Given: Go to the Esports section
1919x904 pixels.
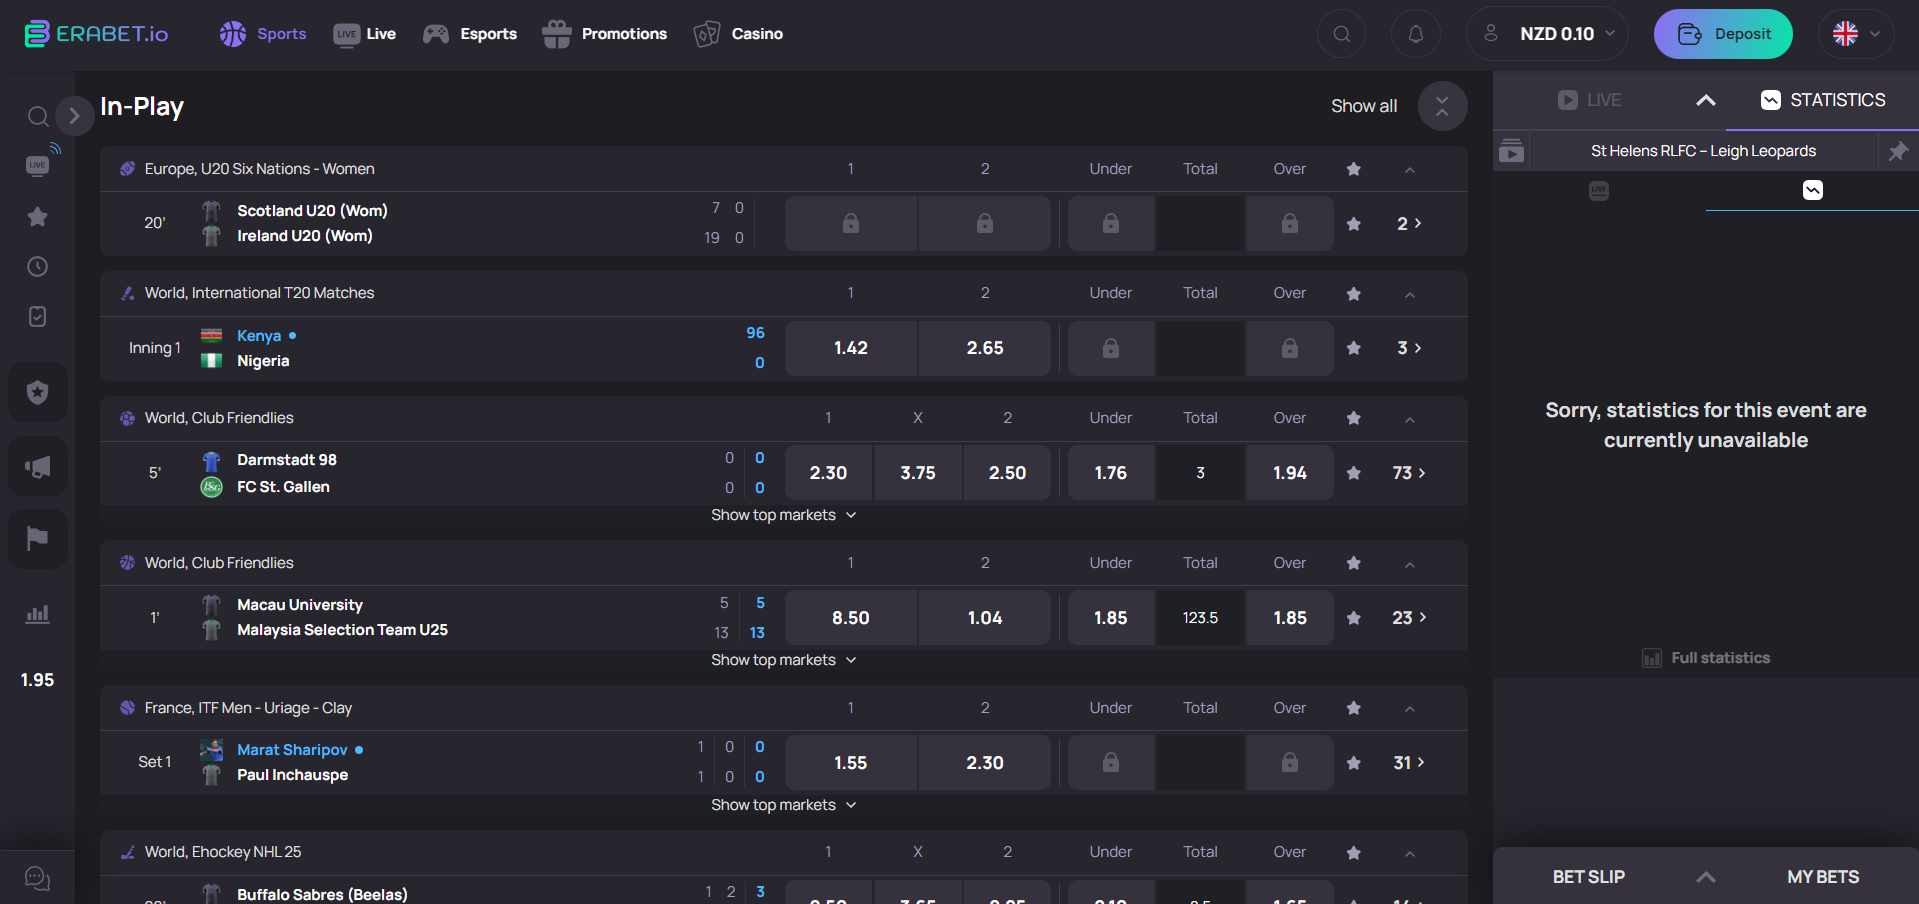Looking at the screenshot, I should click(470, 34).
